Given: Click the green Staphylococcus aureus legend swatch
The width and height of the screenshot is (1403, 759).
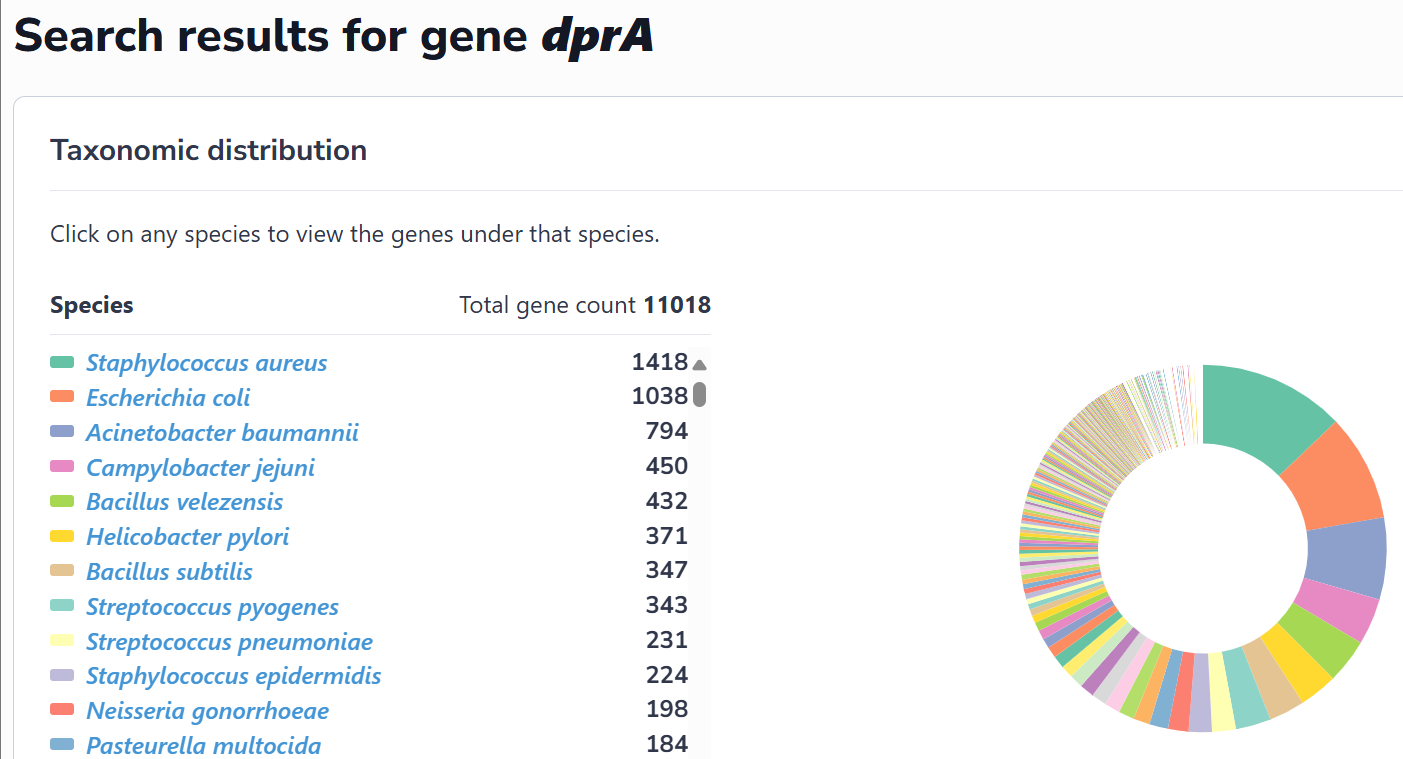Looking at the screenshot, I should [x=62, y=362].
